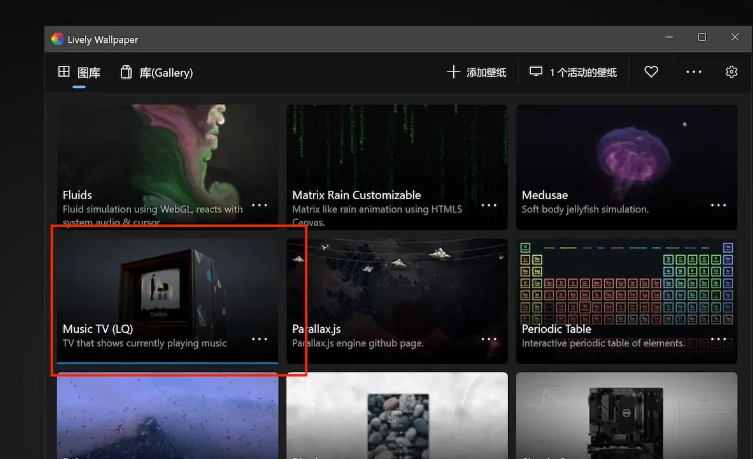
Task: Click the plus icon before 添加壁纸
Action: (x=453, y=72)
